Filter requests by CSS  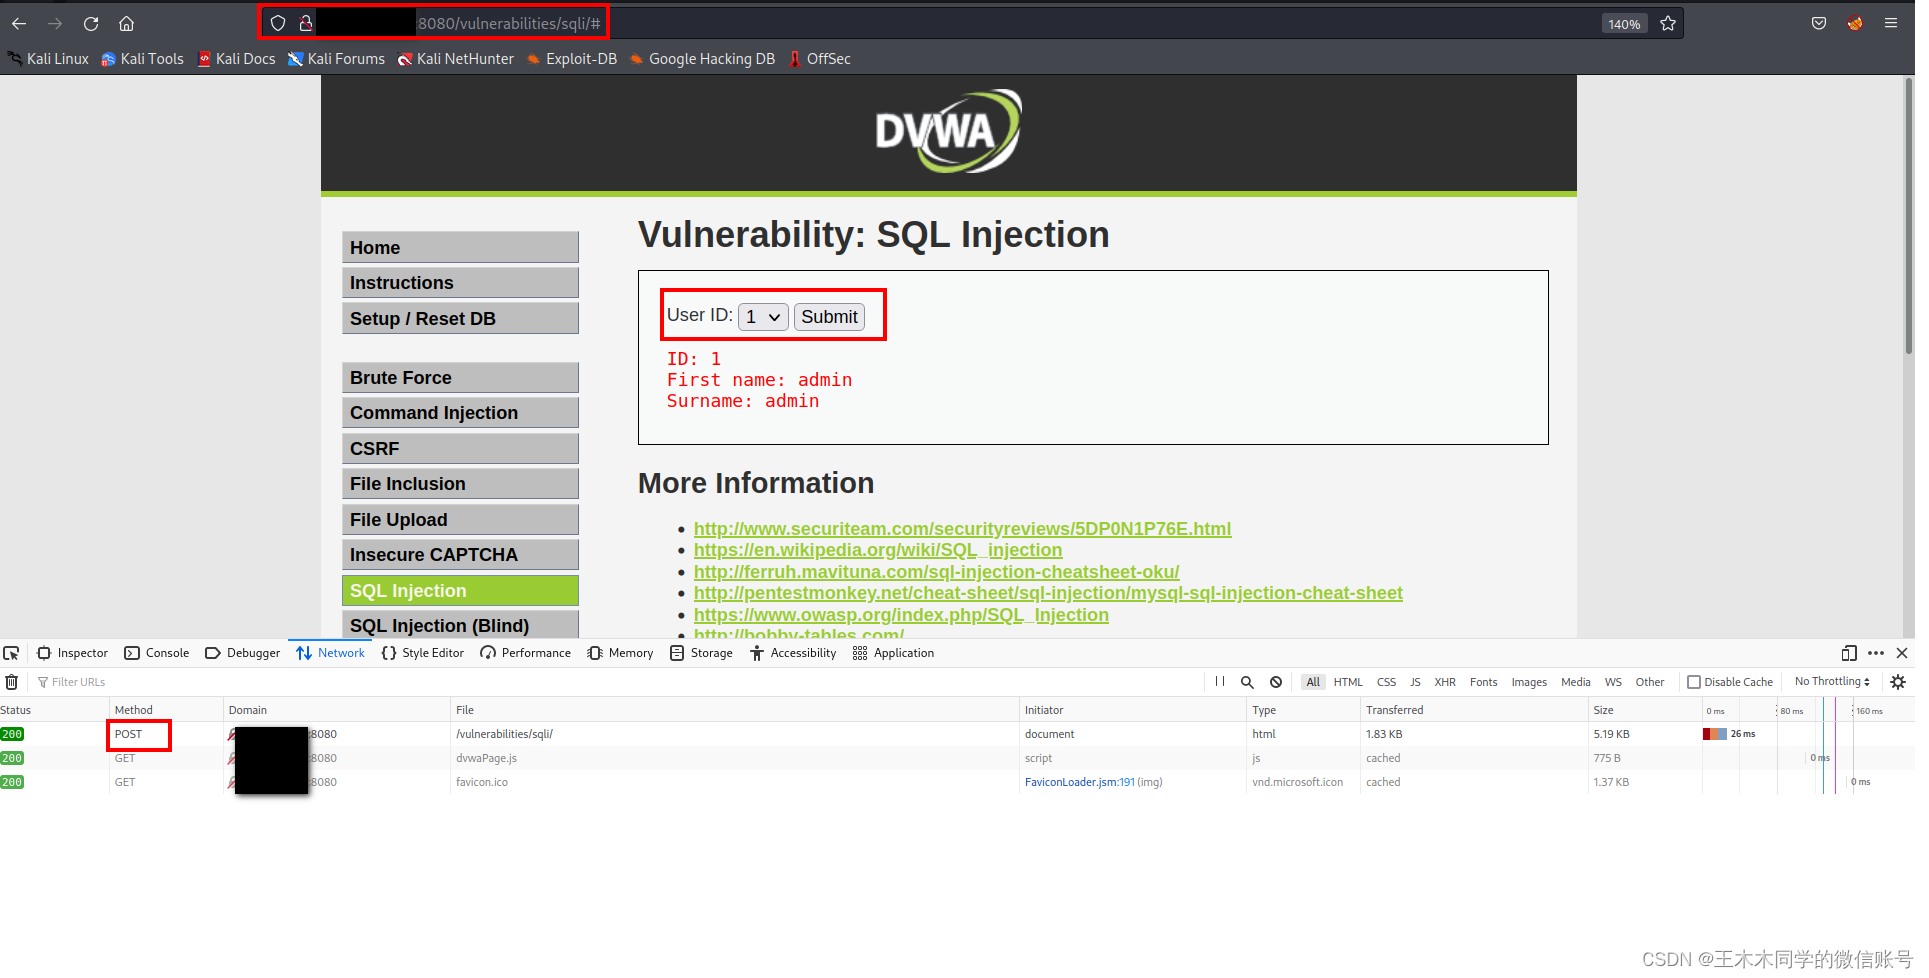tap(1386, 682)
